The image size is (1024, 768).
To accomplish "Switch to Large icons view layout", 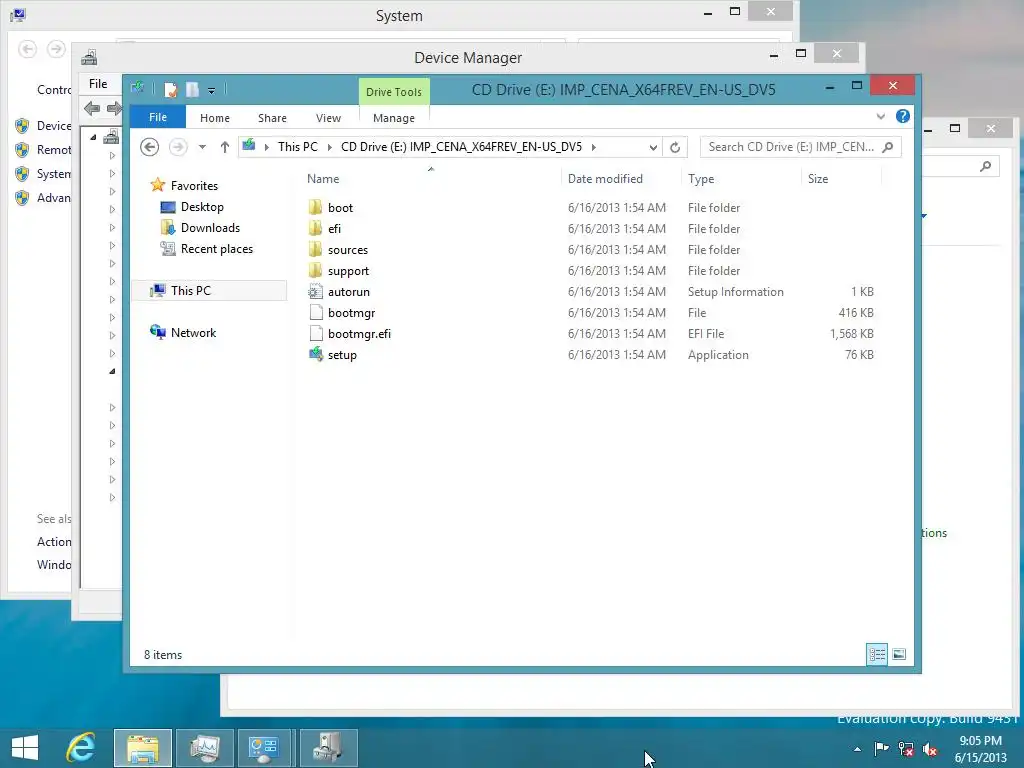I will click(x=899, y=654).
